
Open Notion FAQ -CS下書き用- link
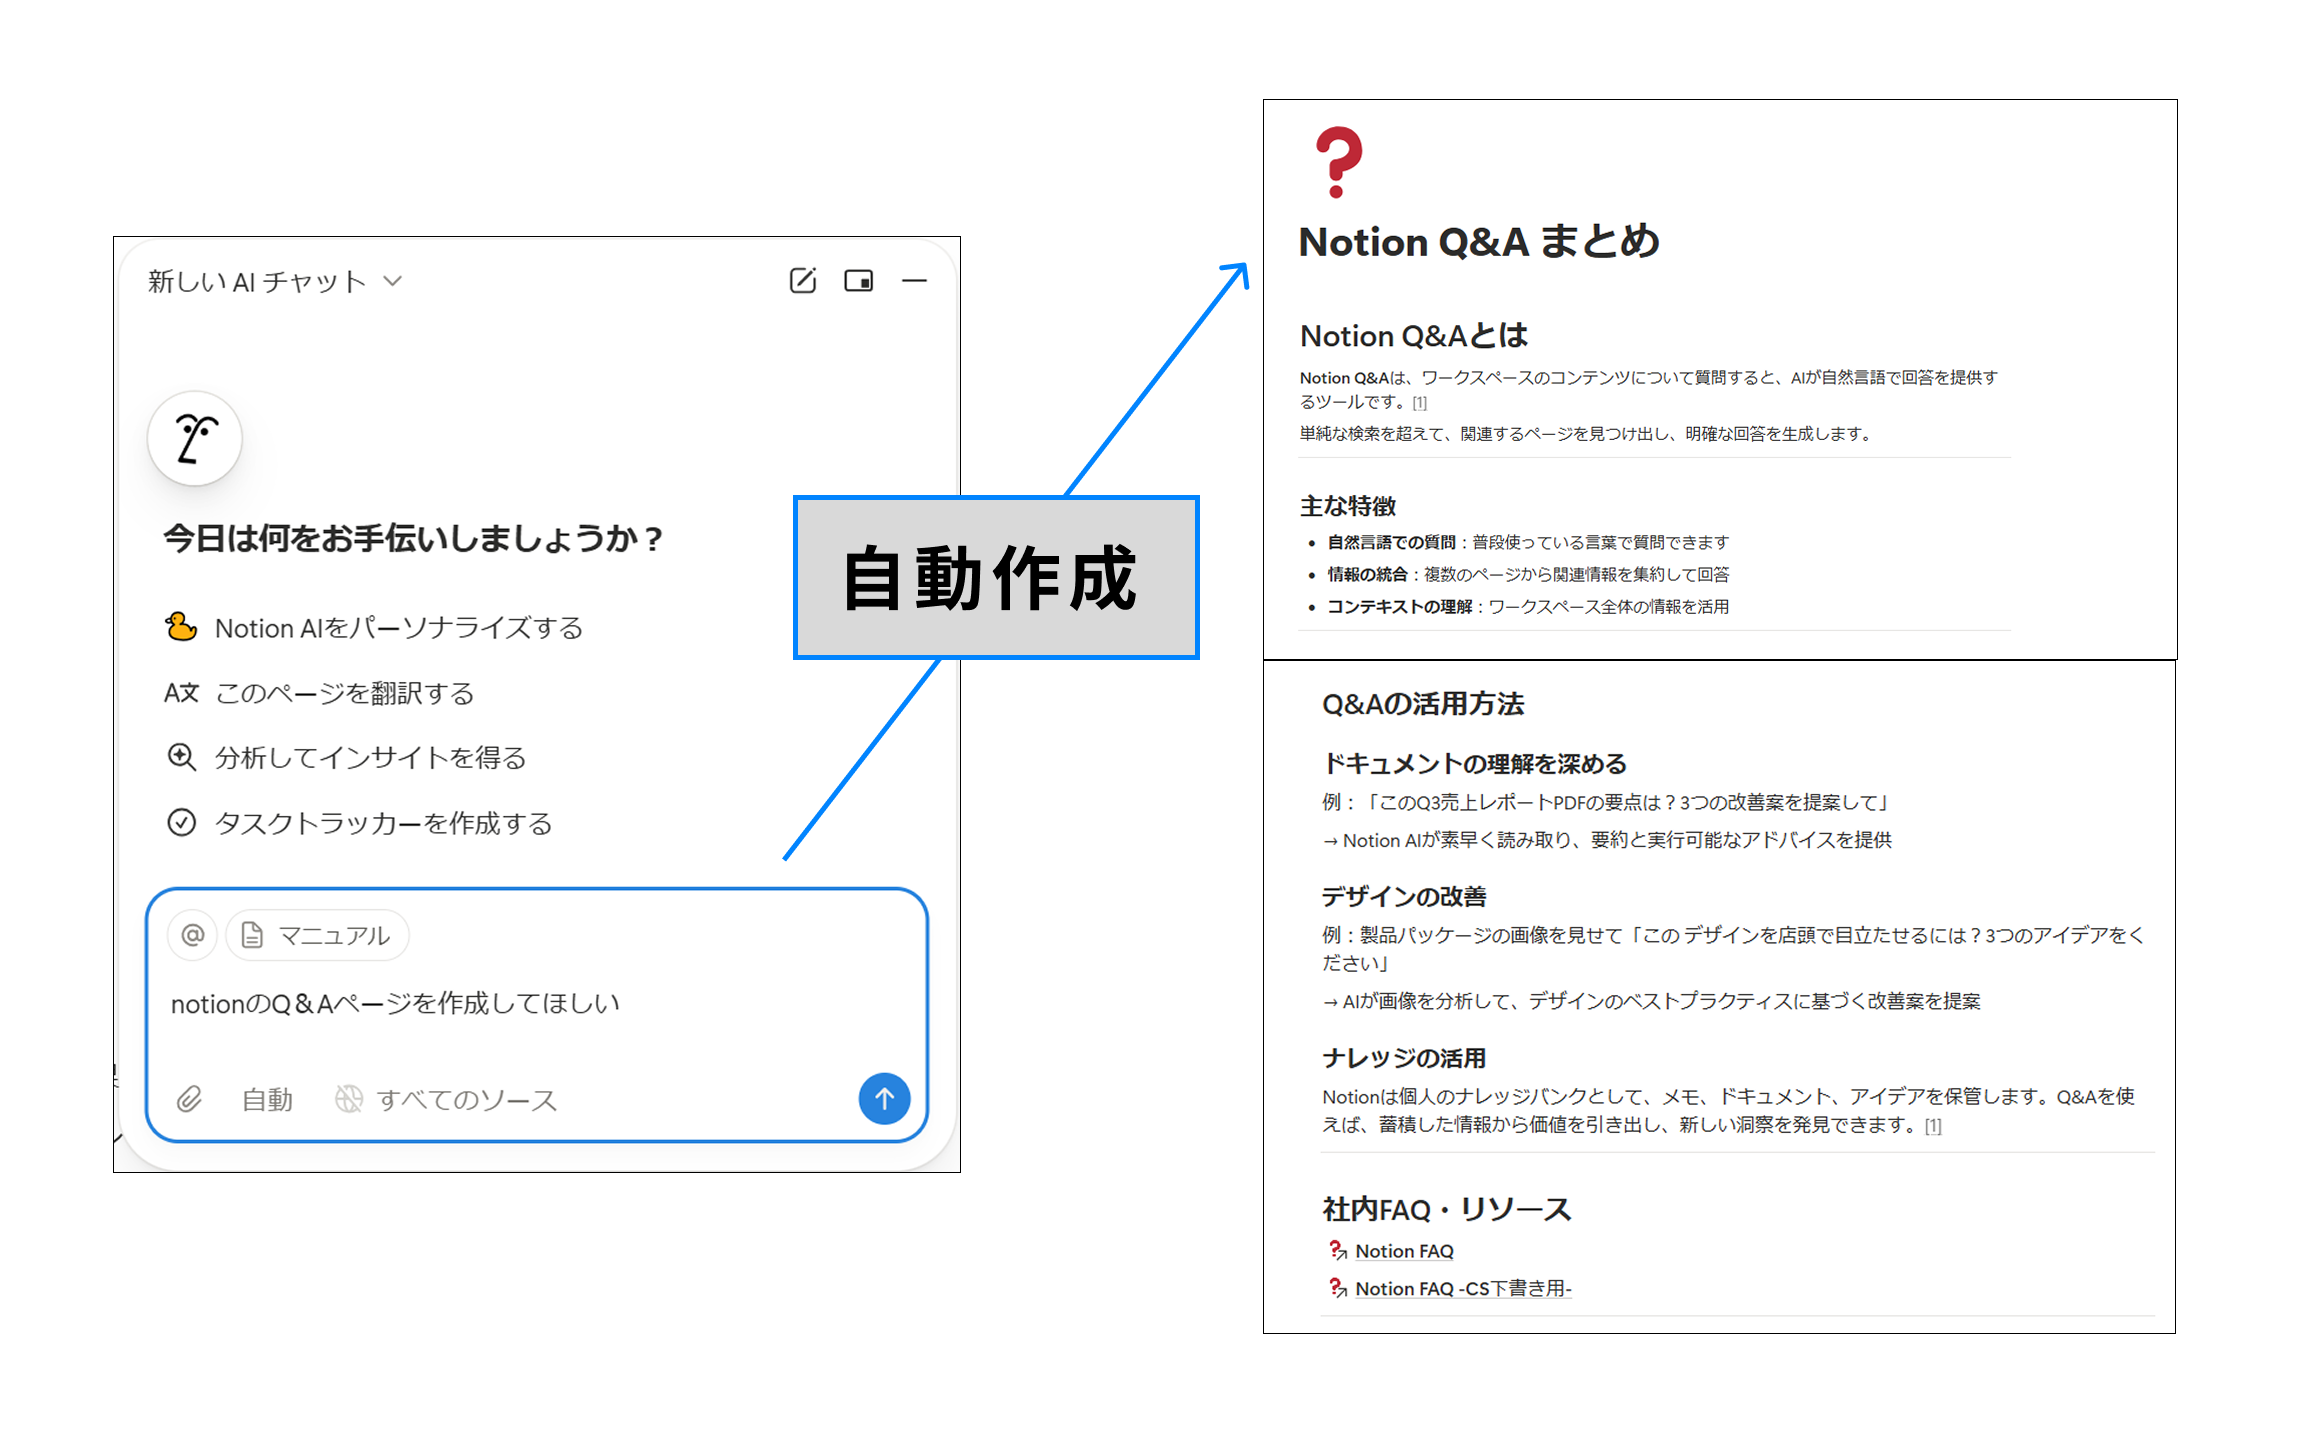coord(1462,1289)
